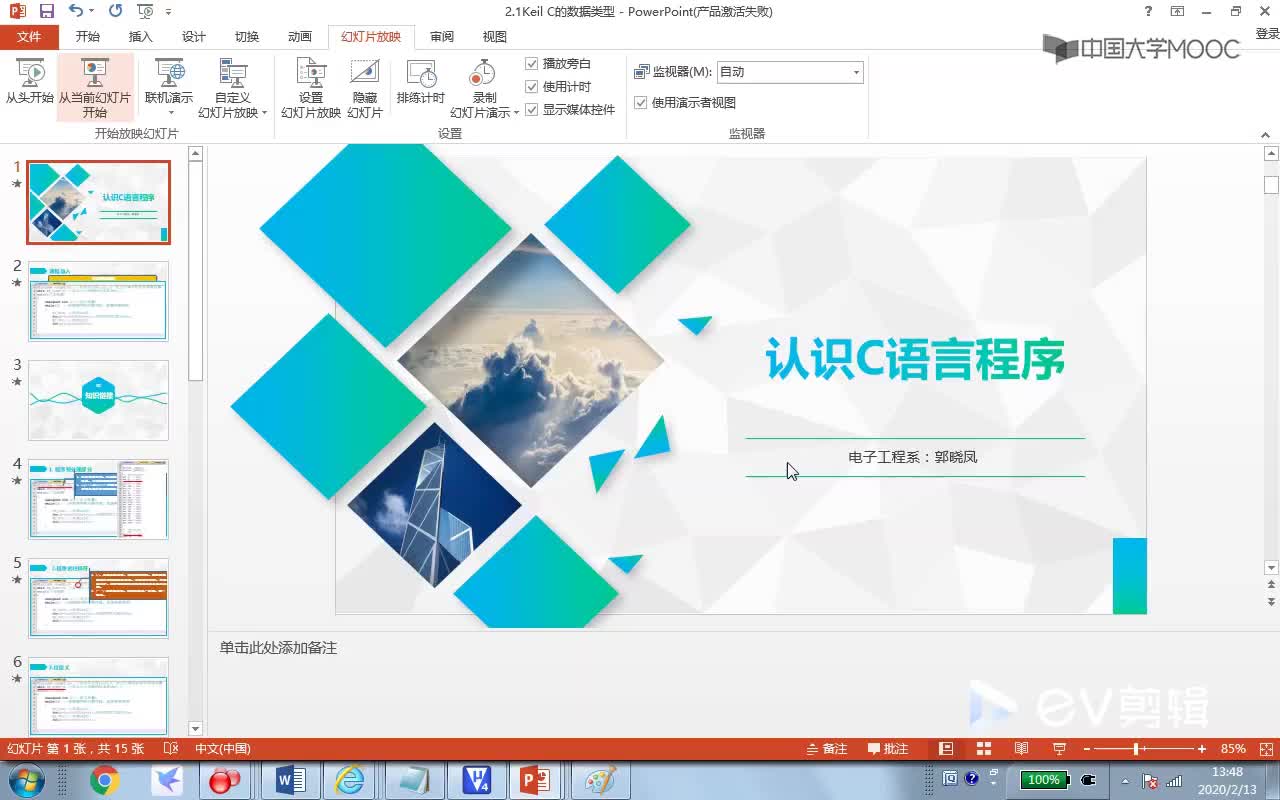The width and height of the screenshot is (1280, 800).
Task: Click 登录 (Sign in) link
Action: coord(1267,34)
